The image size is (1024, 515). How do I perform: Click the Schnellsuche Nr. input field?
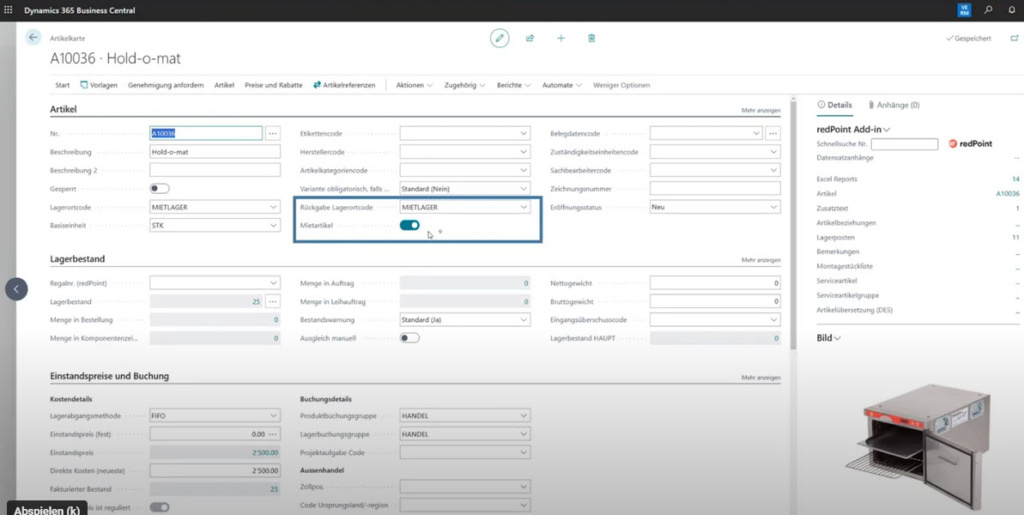(904, 144)
